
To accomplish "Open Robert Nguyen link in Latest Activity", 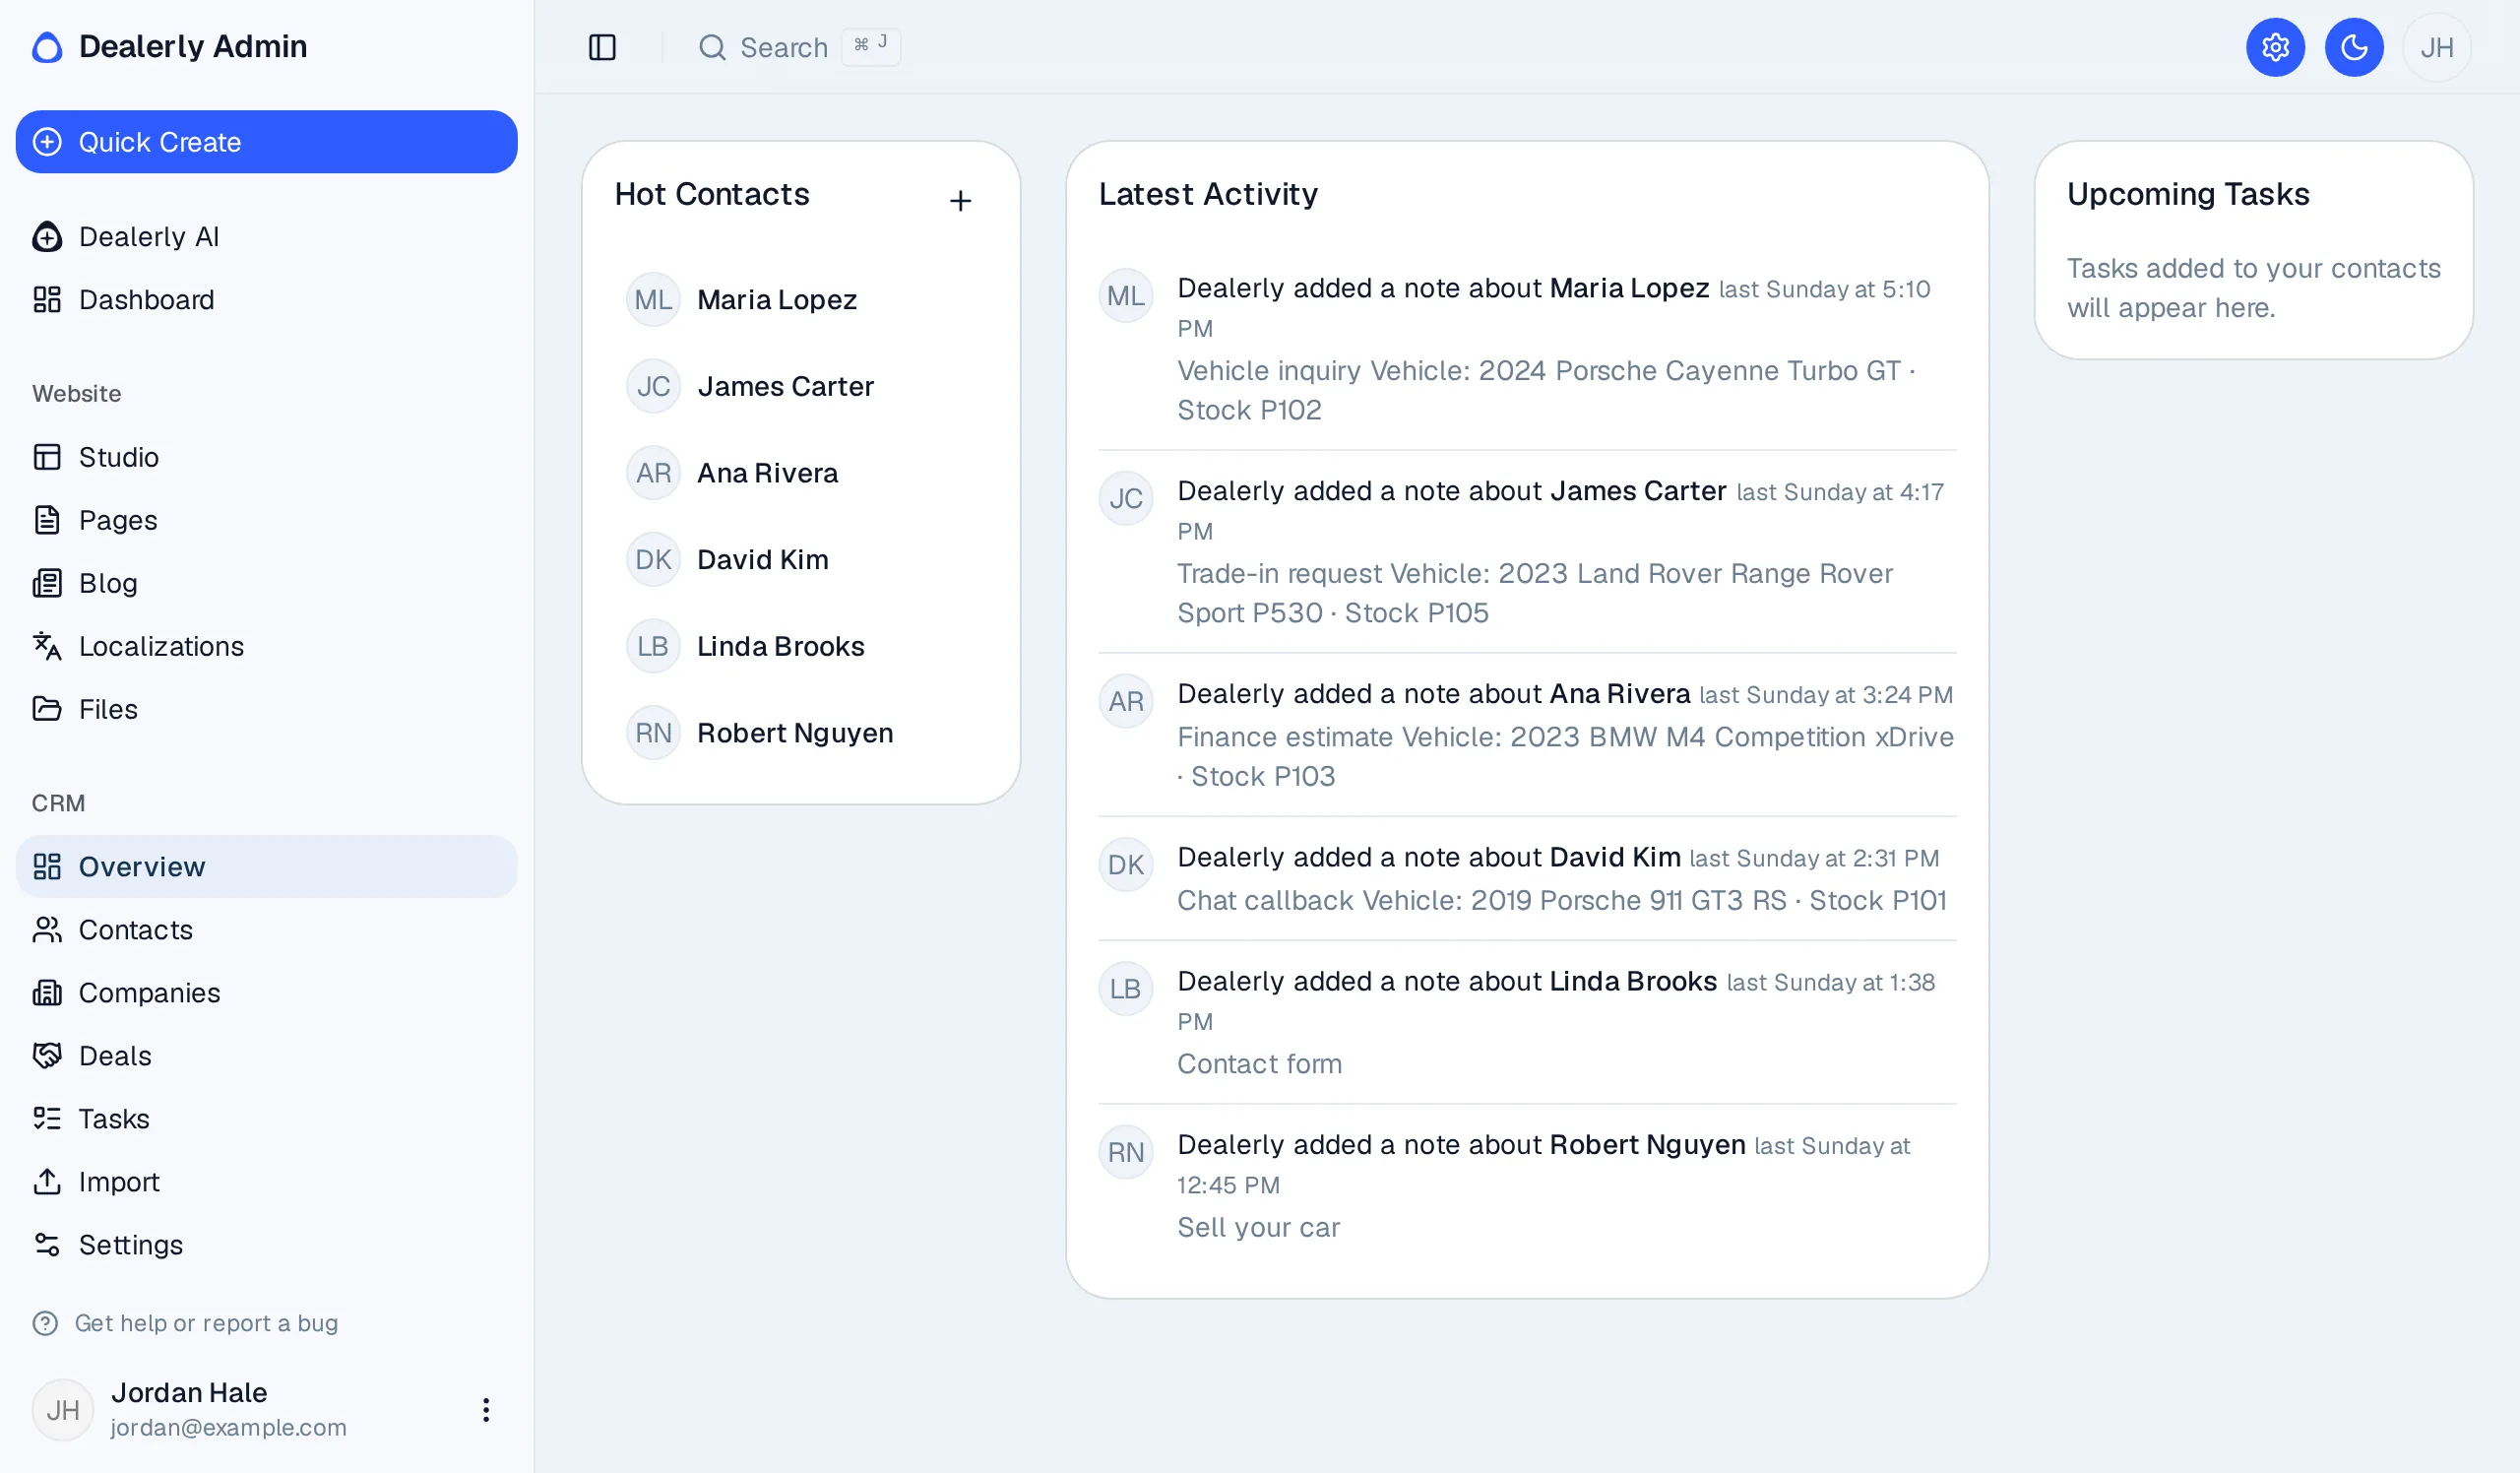I will tap(1647, 1144).
